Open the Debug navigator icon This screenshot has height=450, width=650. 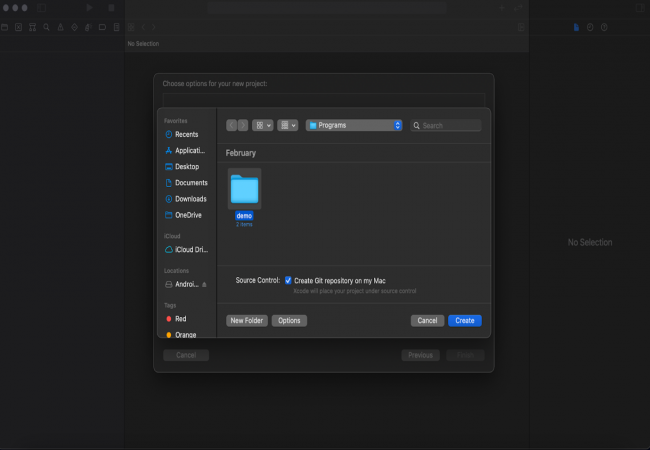tap(88, 27)
